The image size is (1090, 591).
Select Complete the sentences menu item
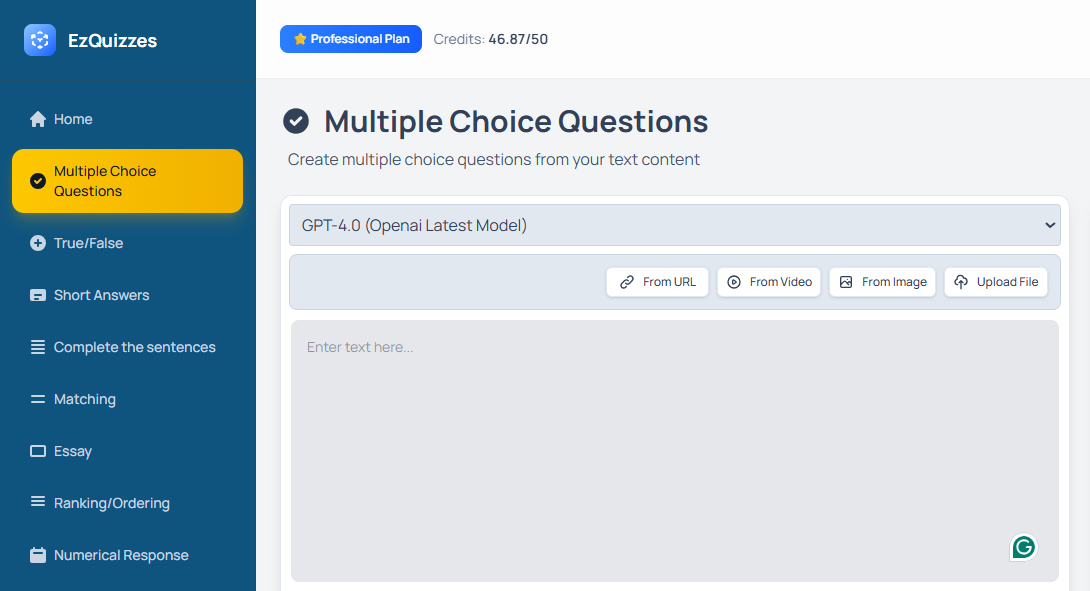point(134,347)
